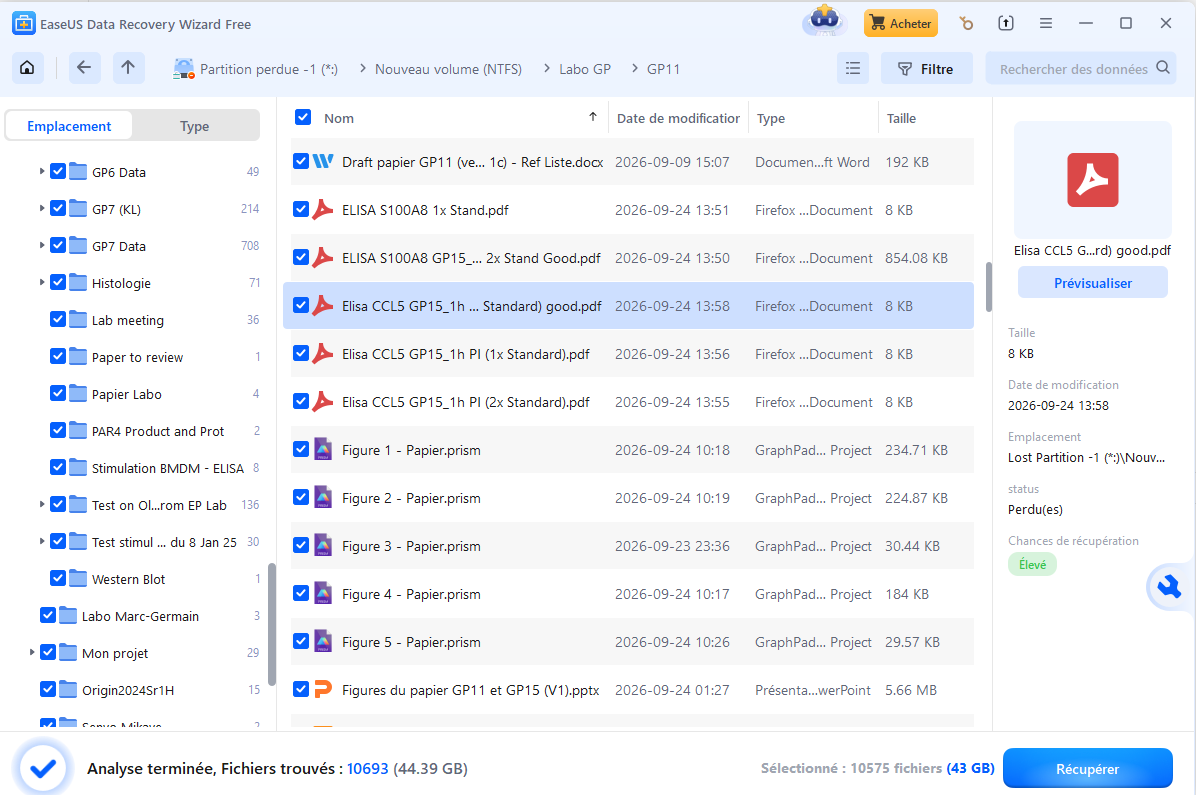This screenshot has width=1196, height=795.
Task: Uncheck the Western Blot folder checkbox
Action: (x=58, y=578)
